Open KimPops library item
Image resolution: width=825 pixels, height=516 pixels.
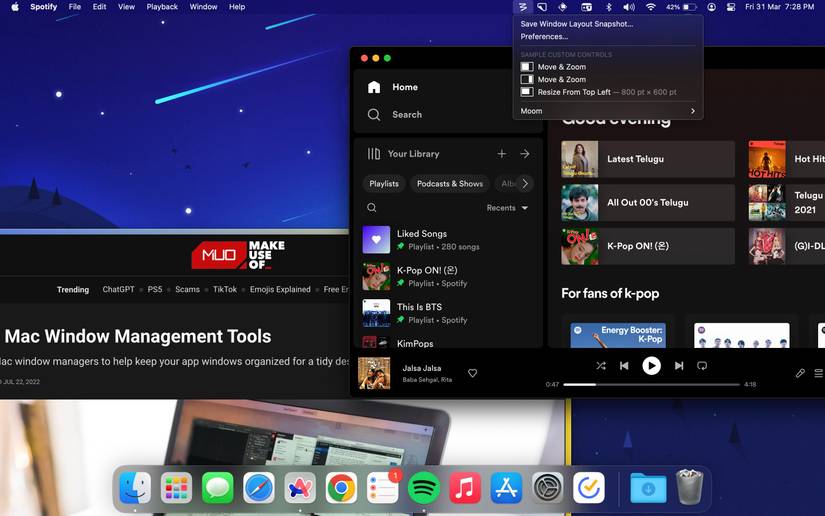(447, 342)
